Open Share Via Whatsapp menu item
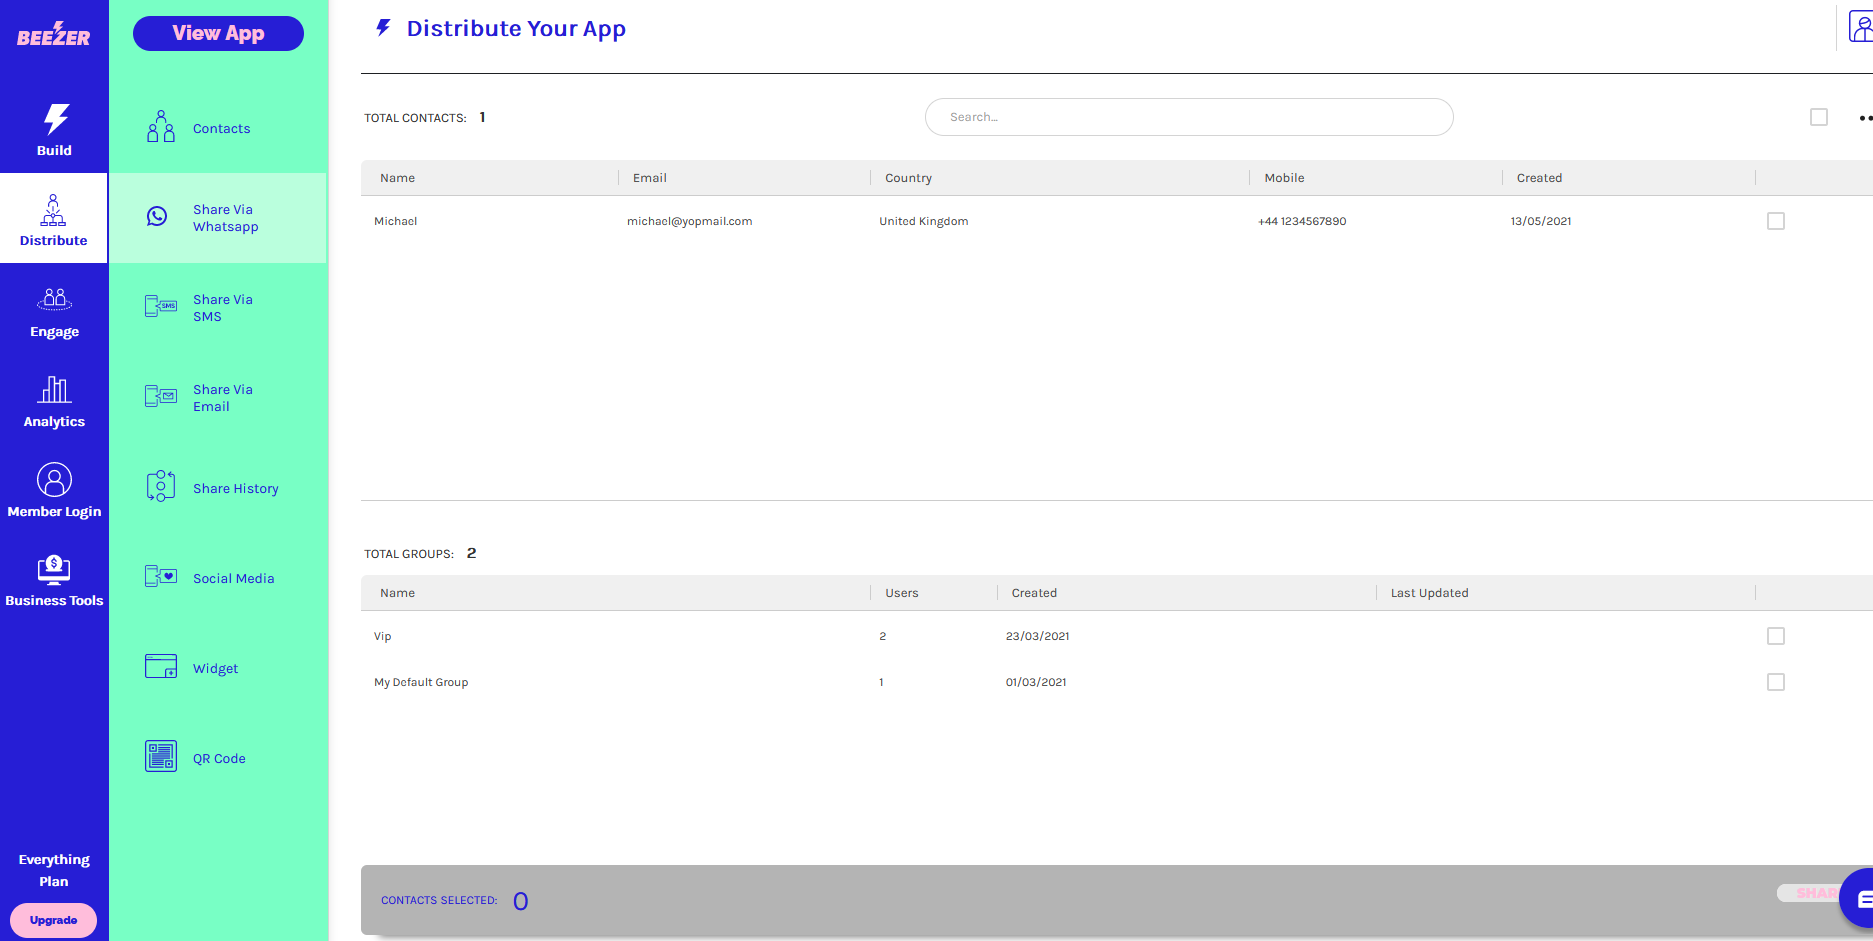This screenshot has height=941, width=1873. point(218,218)
